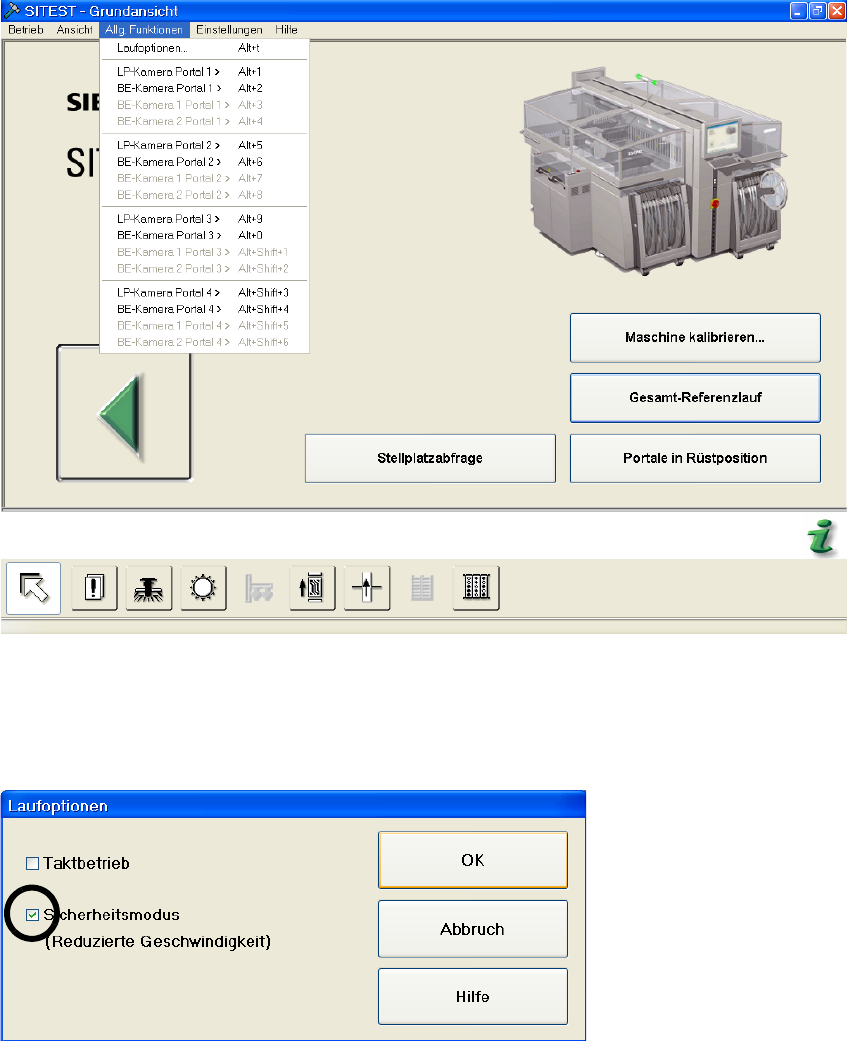Click the Maschine kalibrieren... button

[x=695, y=338]
